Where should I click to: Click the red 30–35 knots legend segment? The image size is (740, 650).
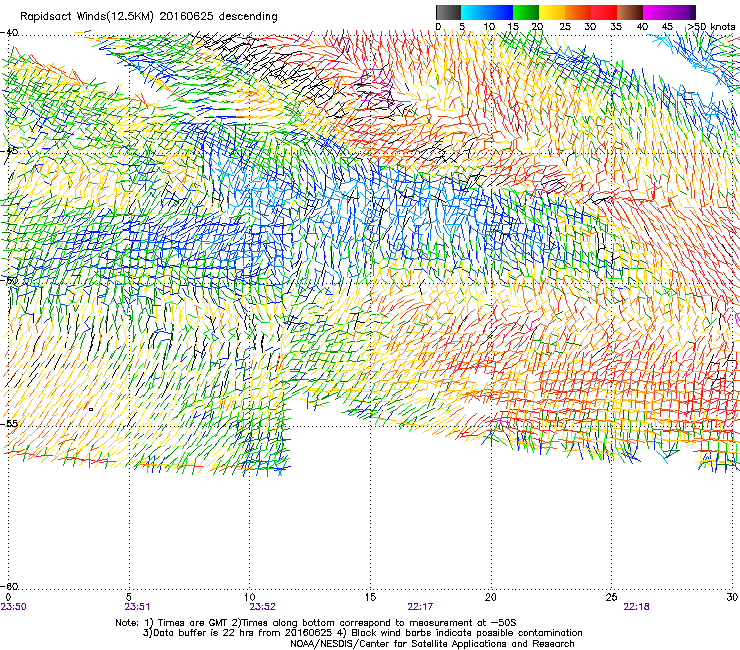click(x=604, y=12)
